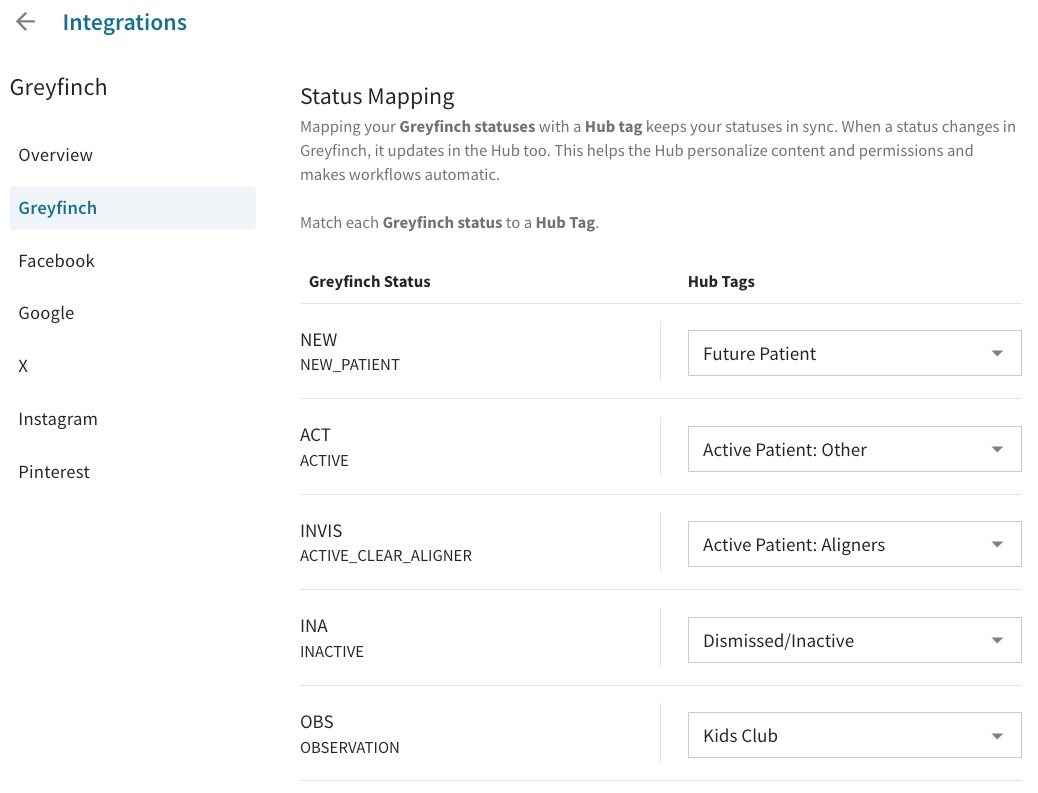The height and width of the screenshot is (793, 1038).
Task: Click the Greyfinch Status column header
Action: pyautogui.click(x=369, y=282)
